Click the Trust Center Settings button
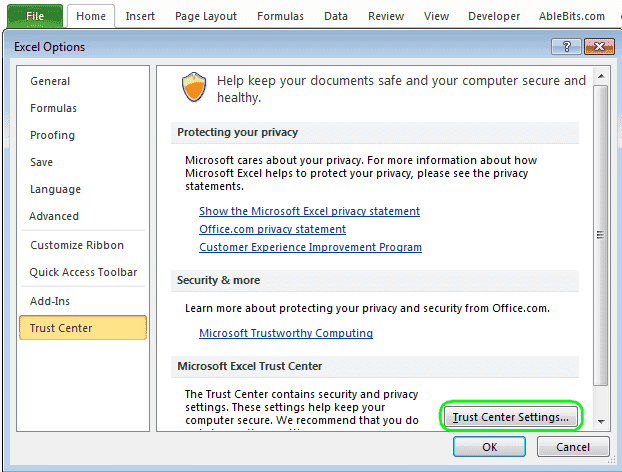 (x=511, y=416)
